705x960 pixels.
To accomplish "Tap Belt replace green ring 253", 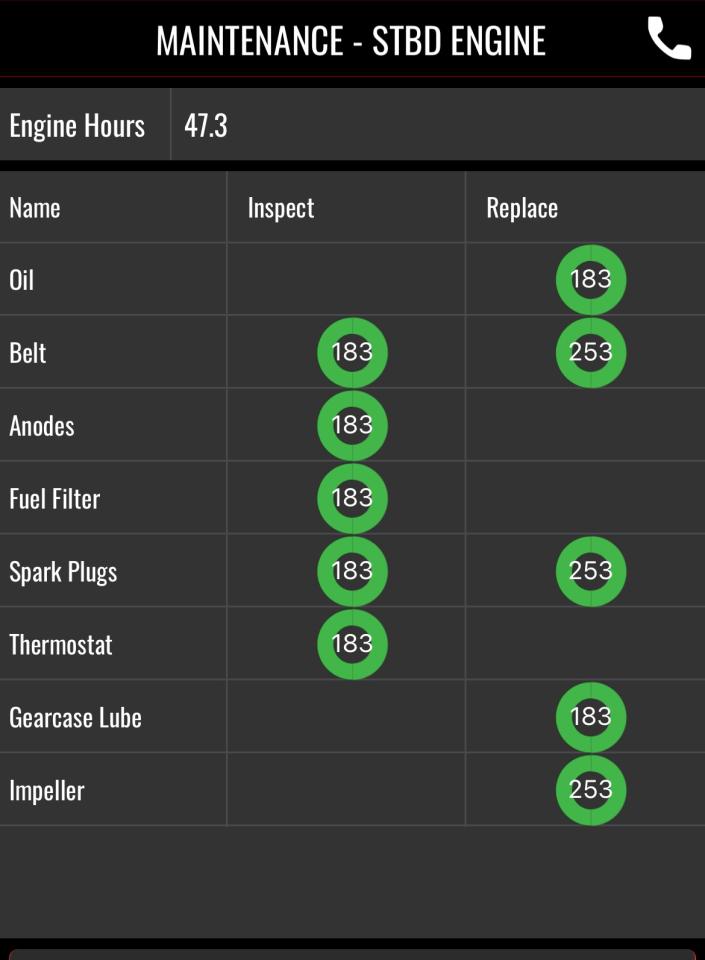I will point(591,353).
